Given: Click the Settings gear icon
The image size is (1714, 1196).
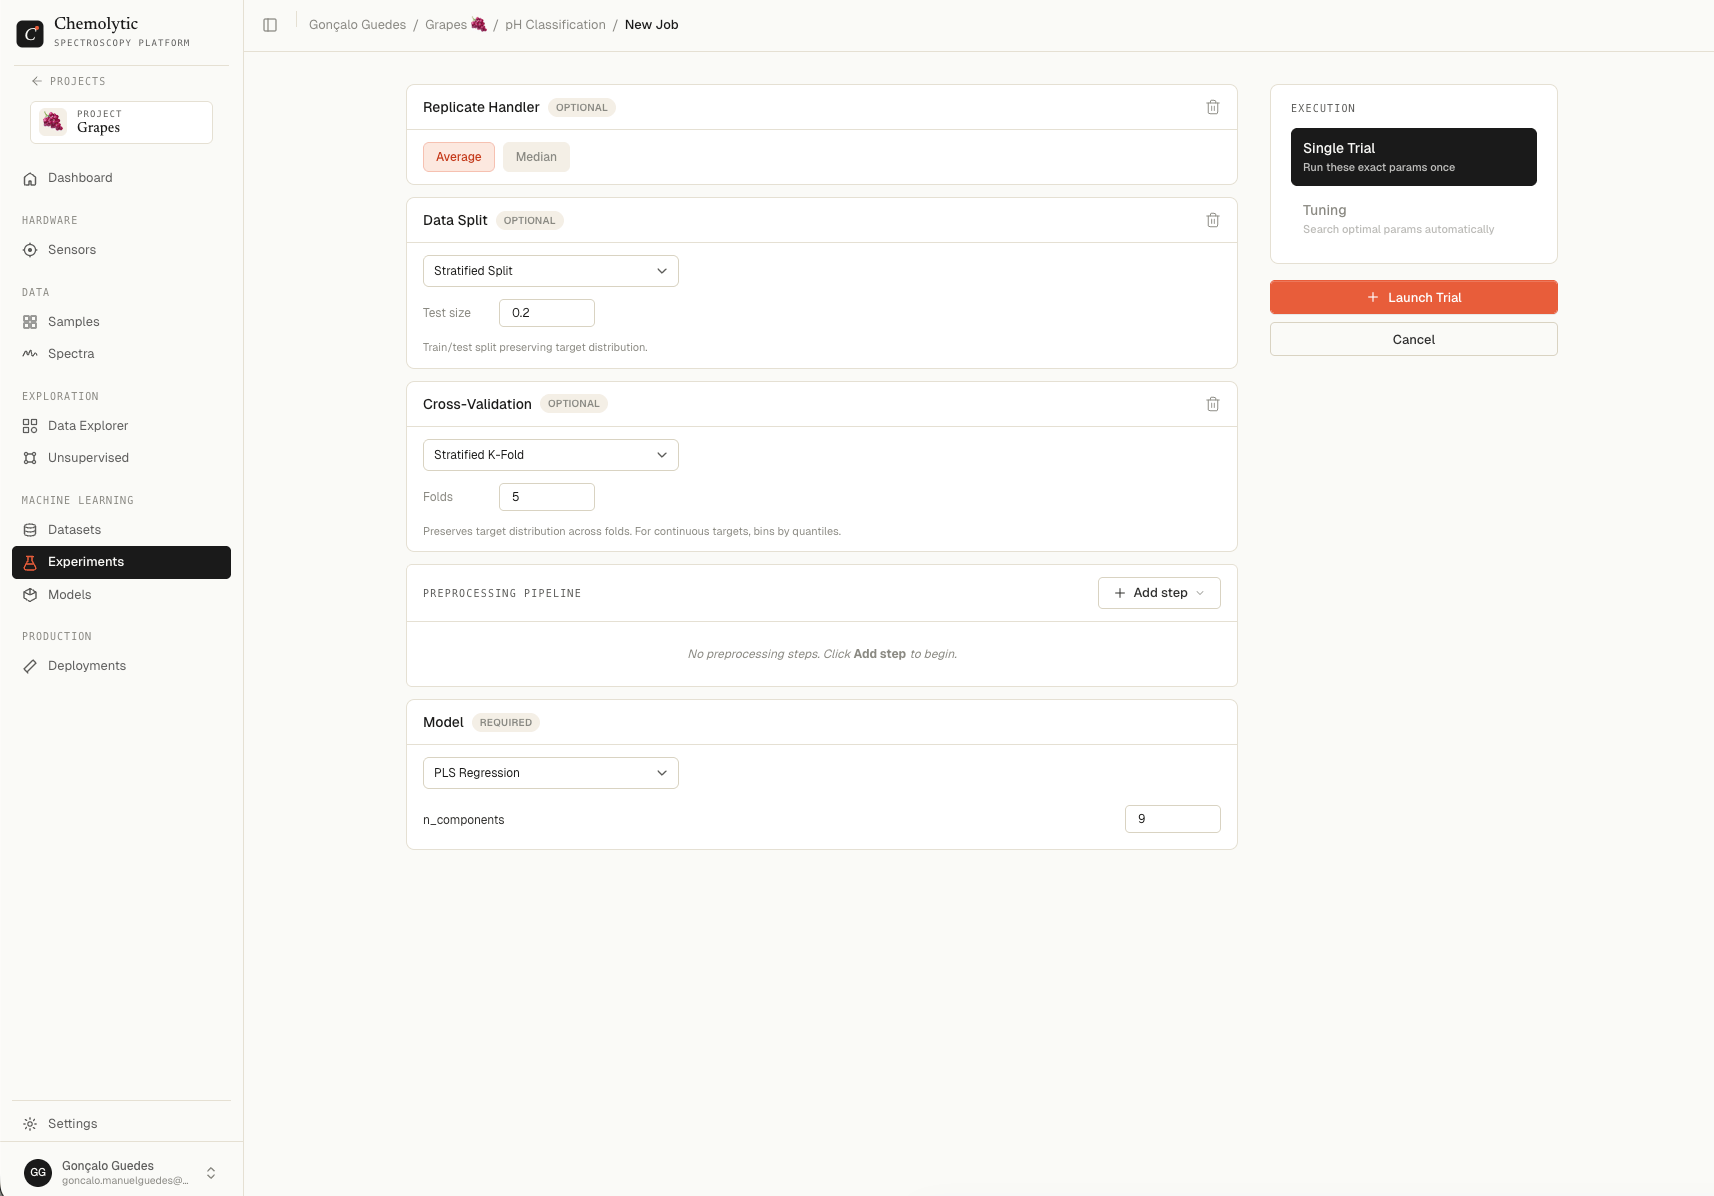Looking at the screenshot, I should pyautogui.click(x=30, y=1124).
